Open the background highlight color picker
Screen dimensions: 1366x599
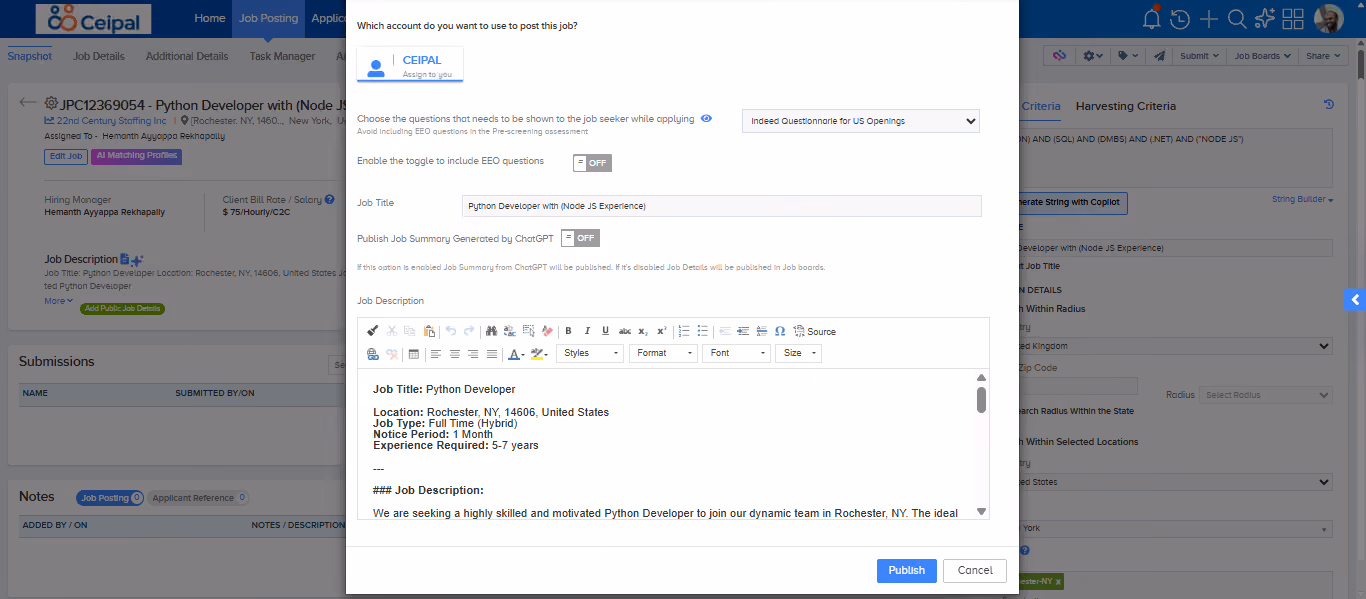[540, 353]
